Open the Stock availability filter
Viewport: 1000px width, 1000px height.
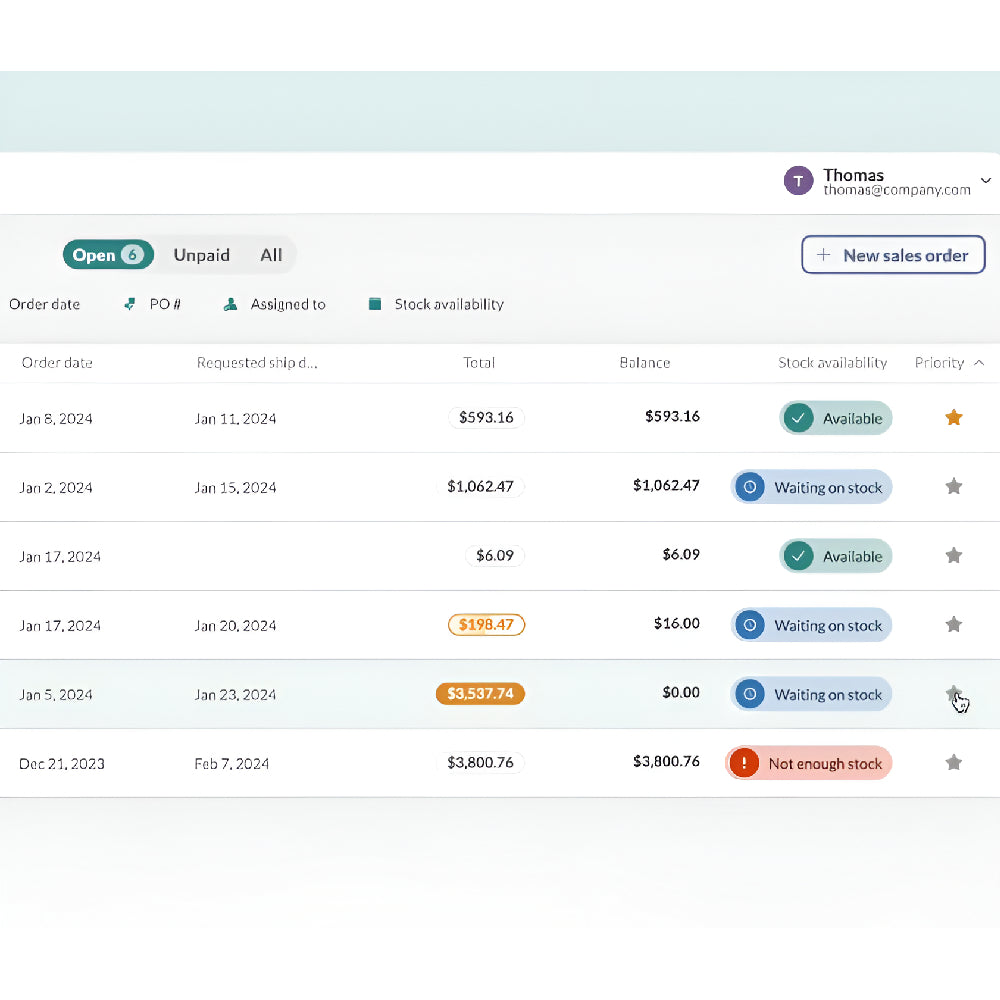436,304
